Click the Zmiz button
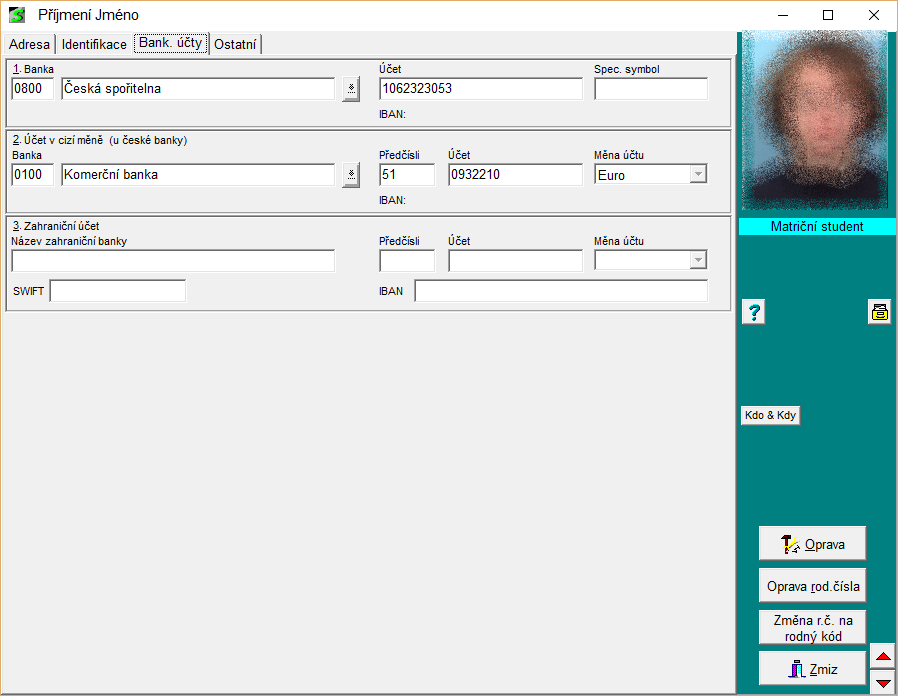The height and width of the screenshot is (696, 898). coord(812,669)
